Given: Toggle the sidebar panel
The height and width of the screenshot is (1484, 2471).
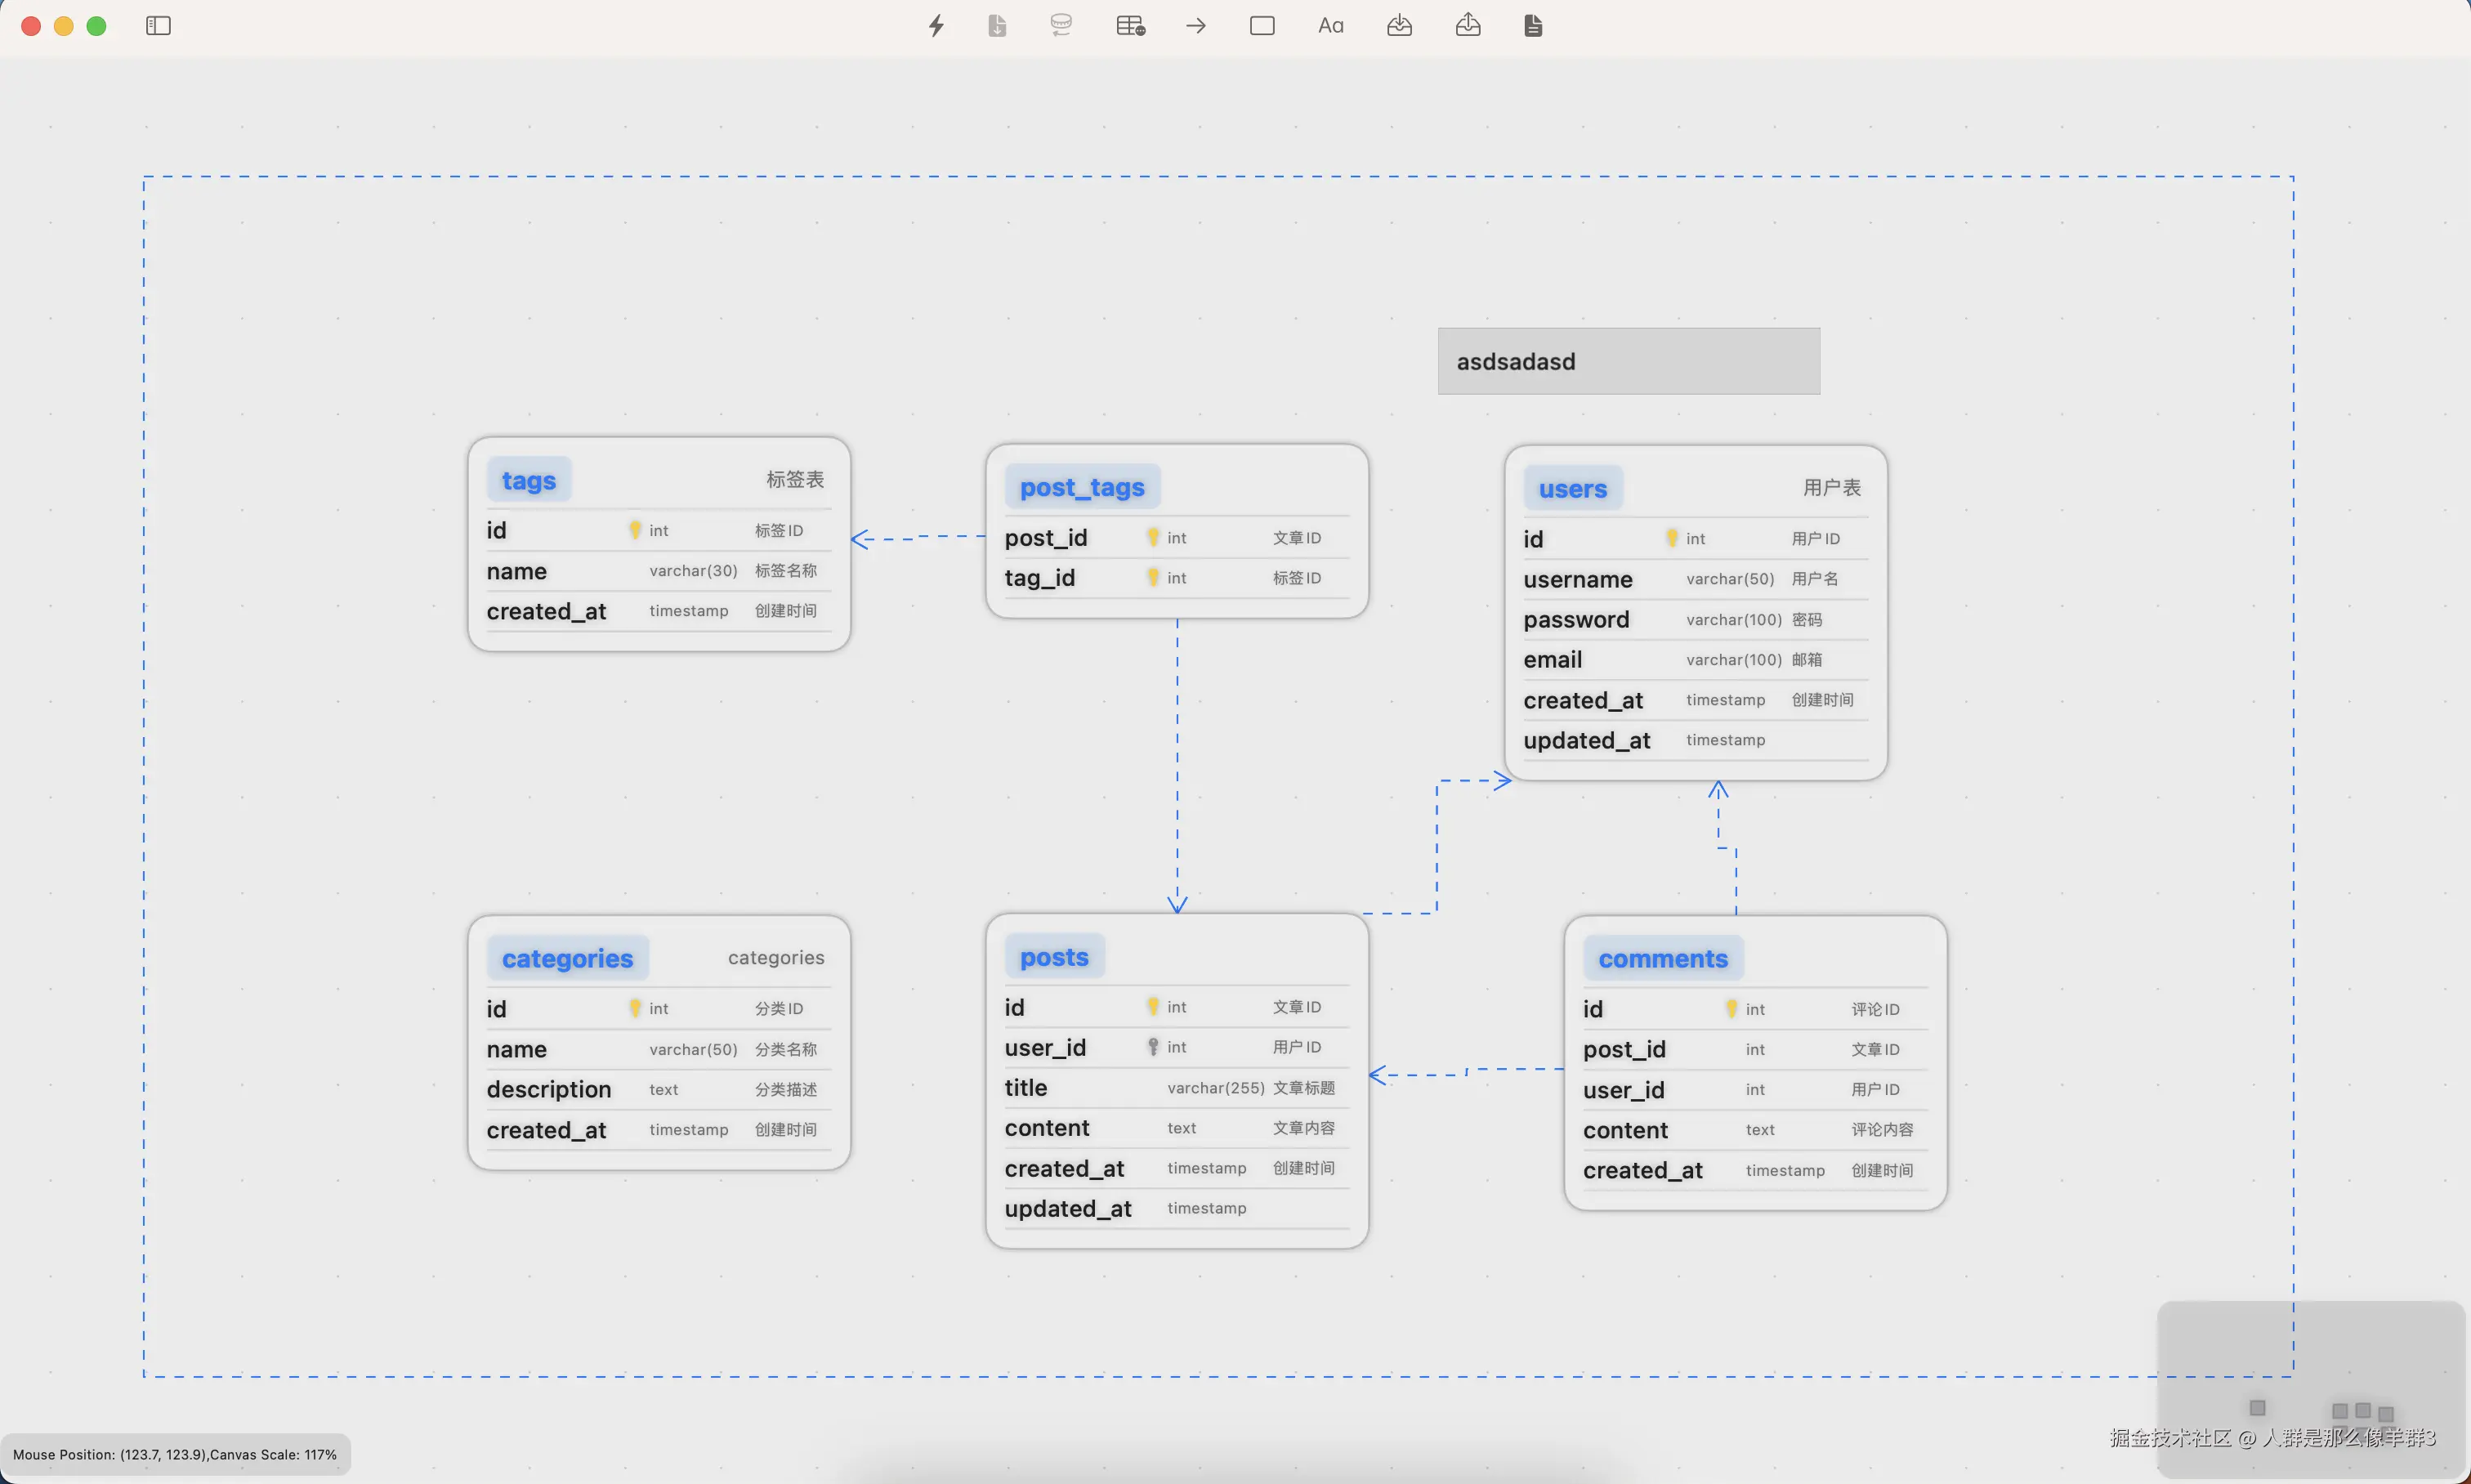Looking at the screenshot, I should 158,26.
